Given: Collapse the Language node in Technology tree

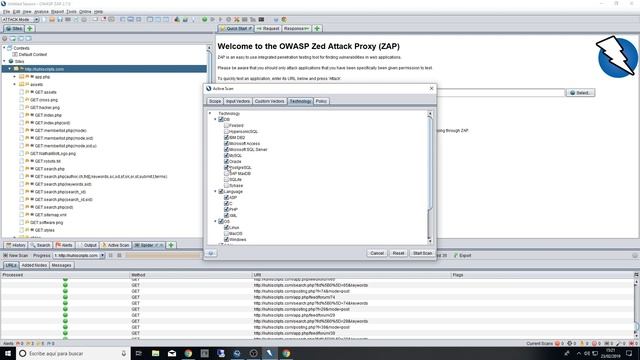Looking at the screenshot, I should pos(216,191).
